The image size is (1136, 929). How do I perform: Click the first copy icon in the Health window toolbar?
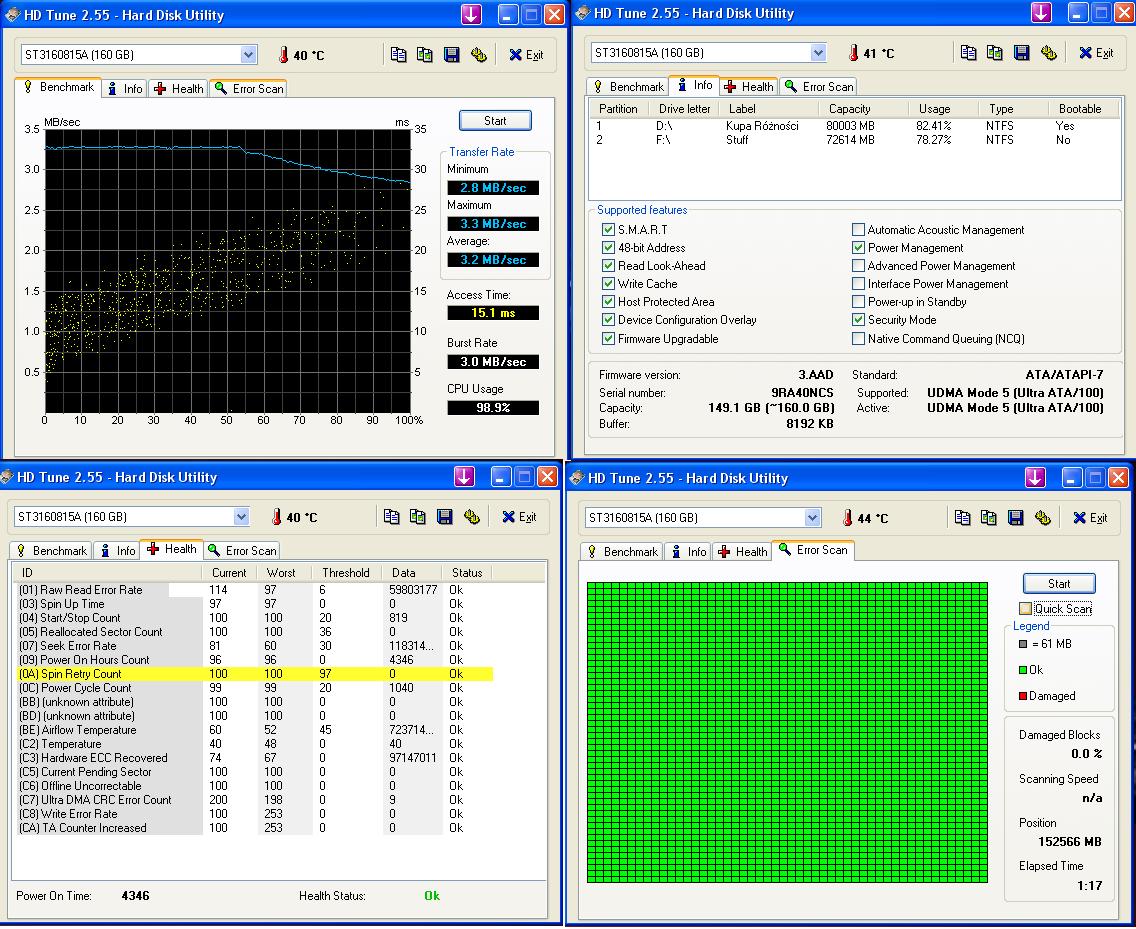(x=392, y=517)
